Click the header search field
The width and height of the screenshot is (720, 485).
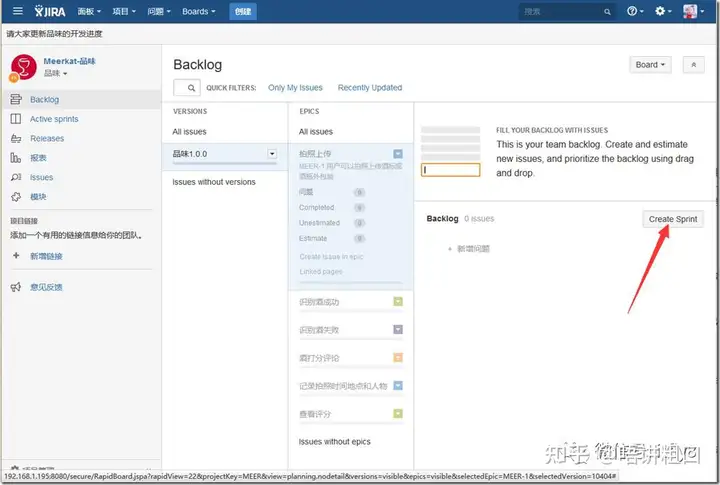point(567,11)
